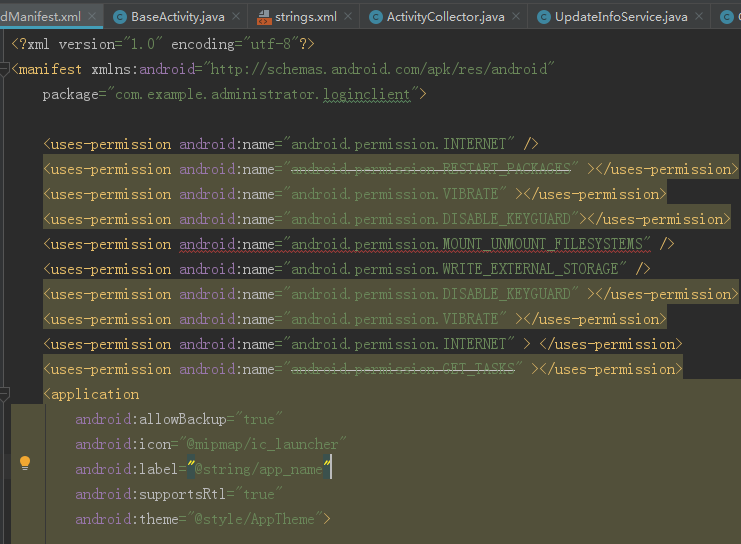Click the @style/AppTheme theme value
The width and height of the screenshot is (741, 544).
coord(254,519)
